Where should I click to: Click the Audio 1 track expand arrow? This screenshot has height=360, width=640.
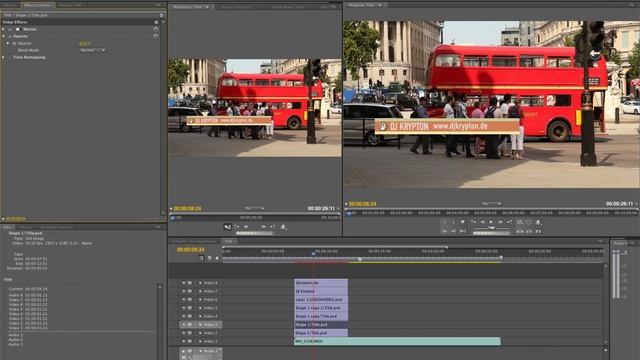[200, 351]
